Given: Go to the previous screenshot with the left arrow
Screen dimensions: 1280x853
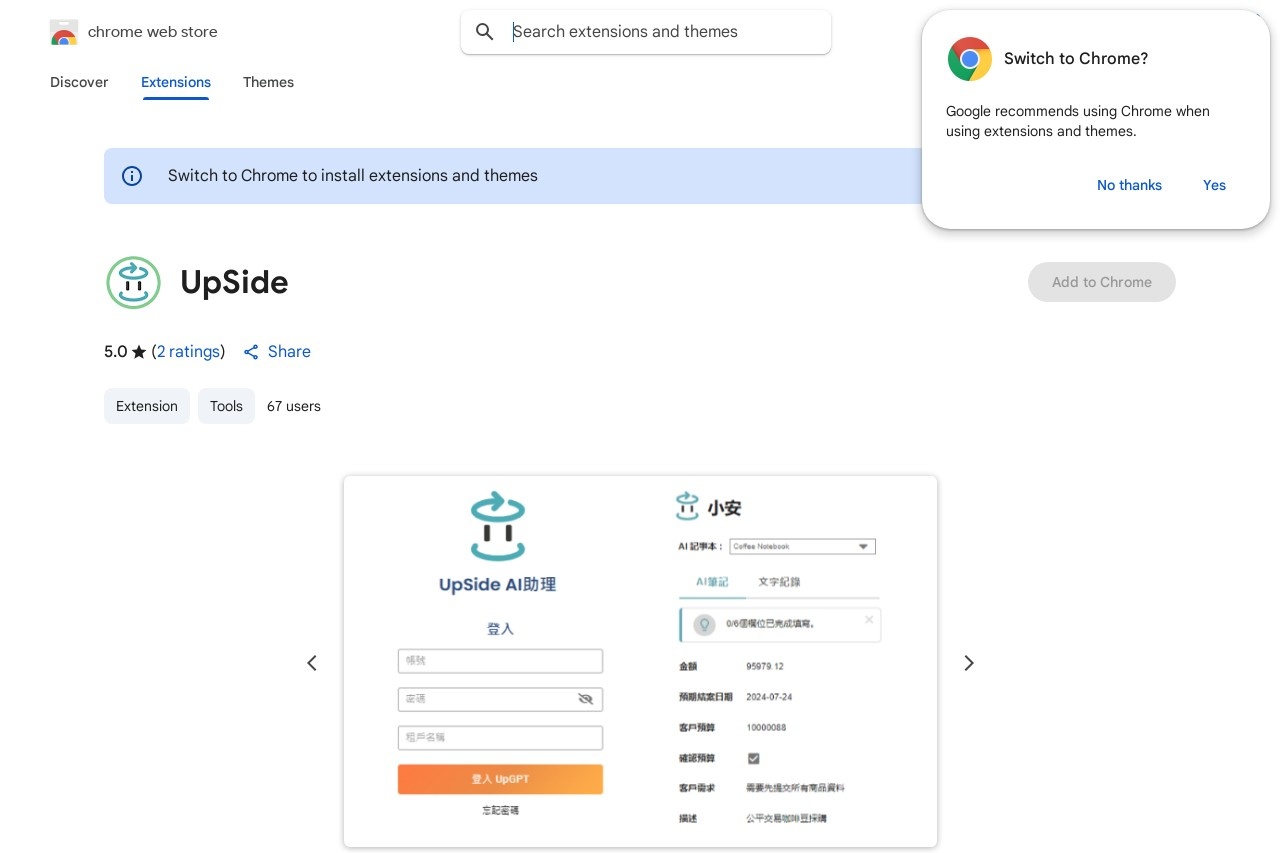Looking at the screenshot, I should (x=312, y=663).
